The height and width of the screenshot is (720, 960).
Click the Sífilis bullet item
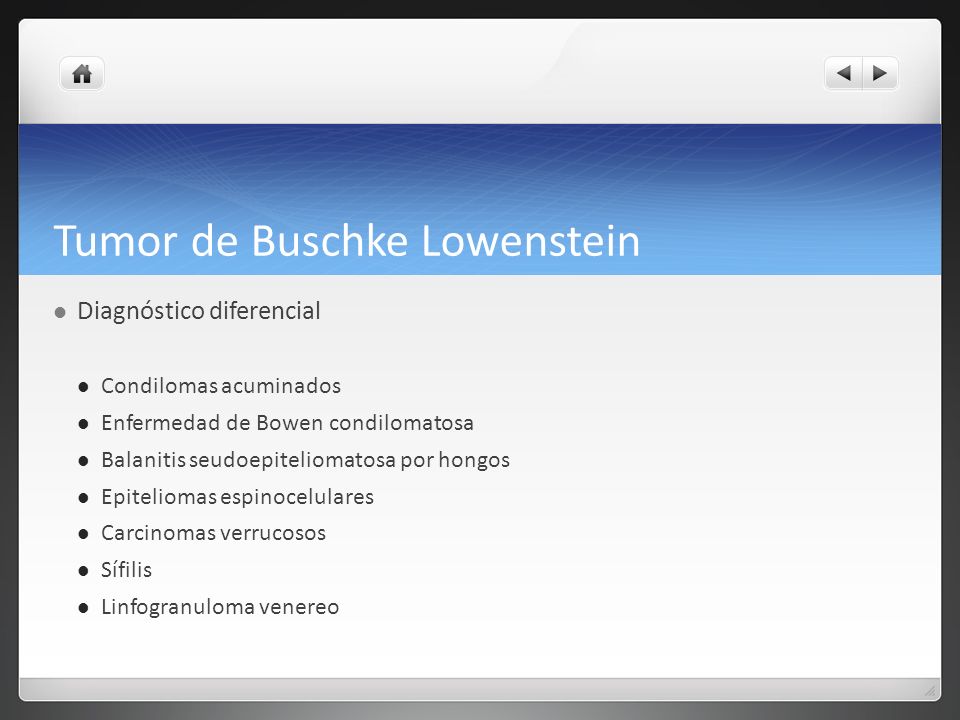pyautogui.click(x=126, y=569)
